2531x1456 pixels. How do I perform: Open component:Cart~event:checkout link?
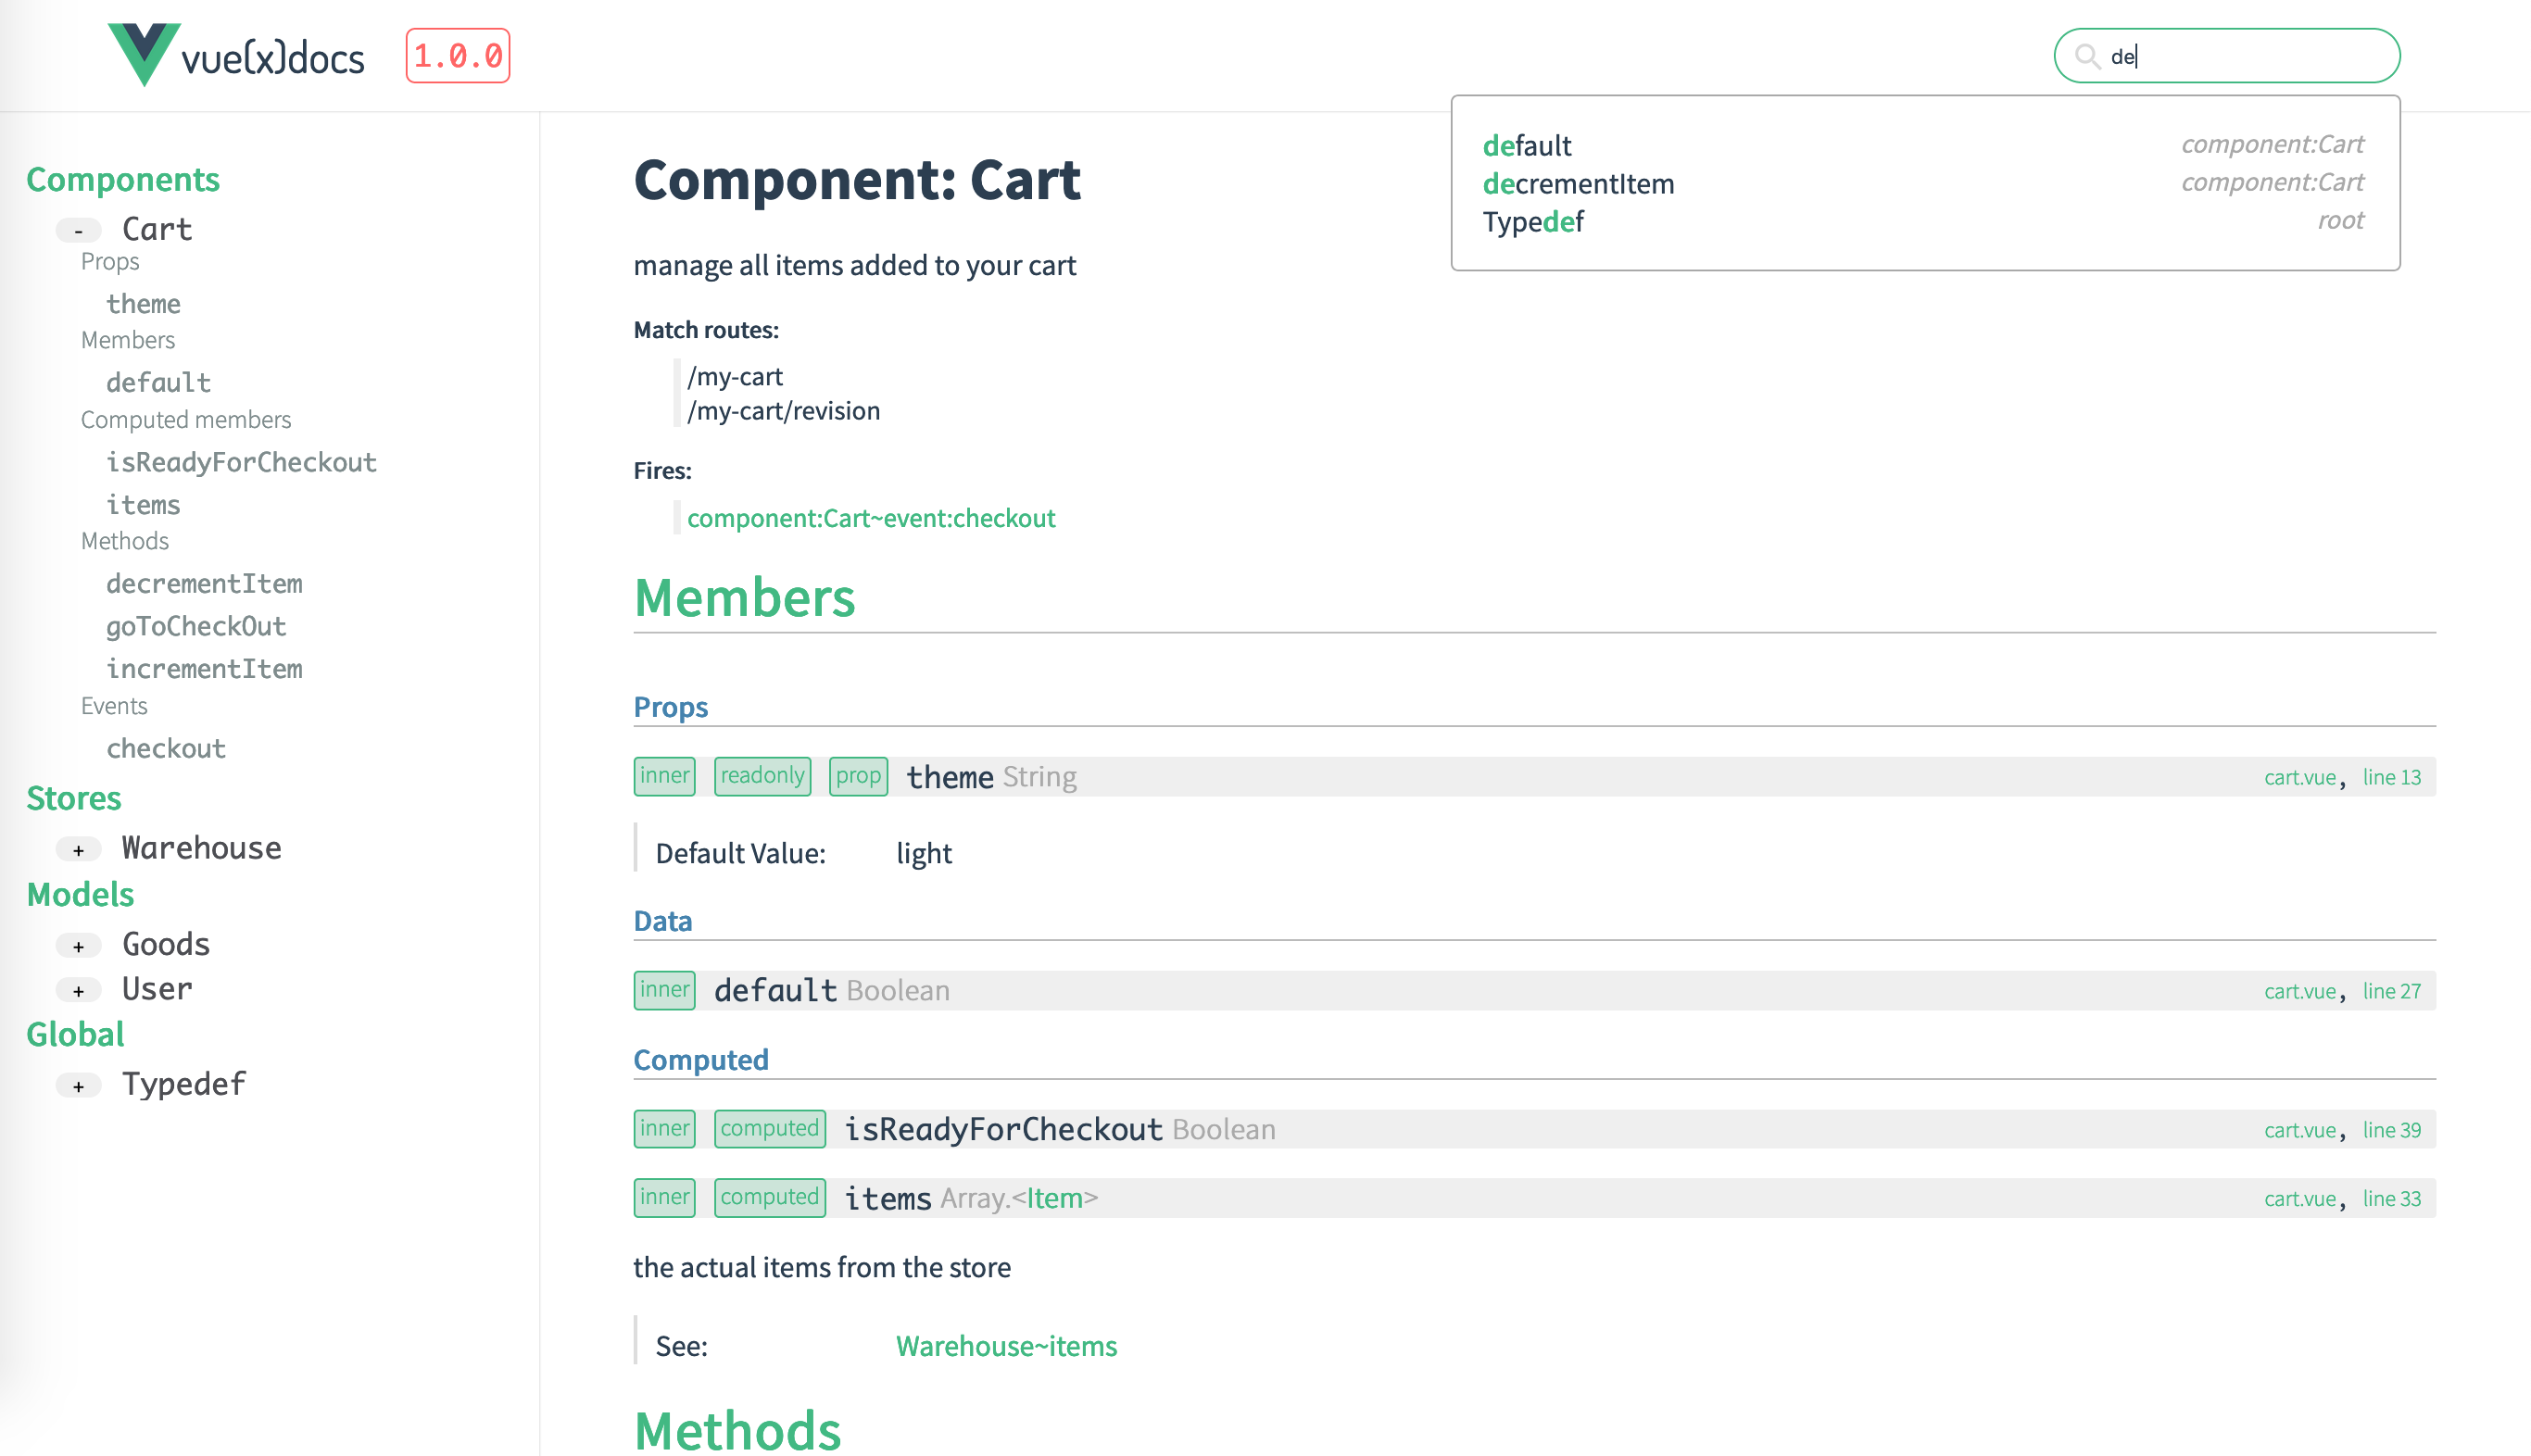[870, 518]
